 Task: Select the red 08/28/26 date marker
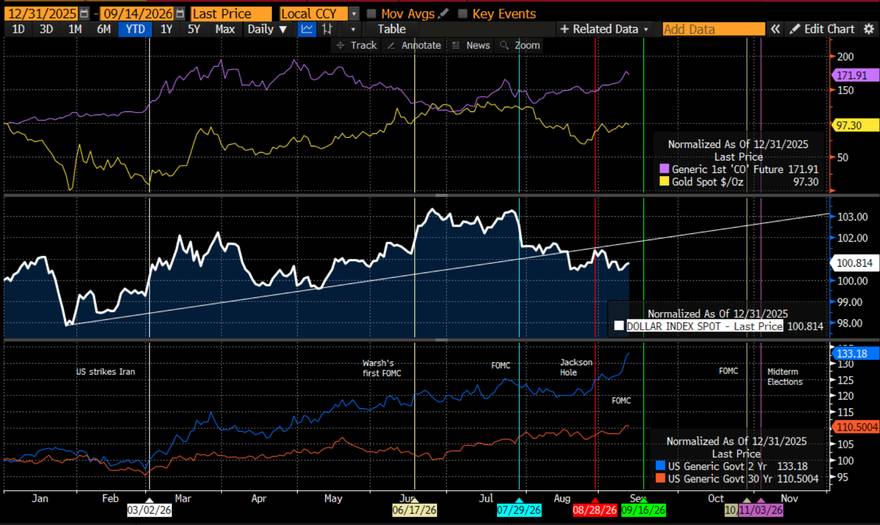[595, 510]
